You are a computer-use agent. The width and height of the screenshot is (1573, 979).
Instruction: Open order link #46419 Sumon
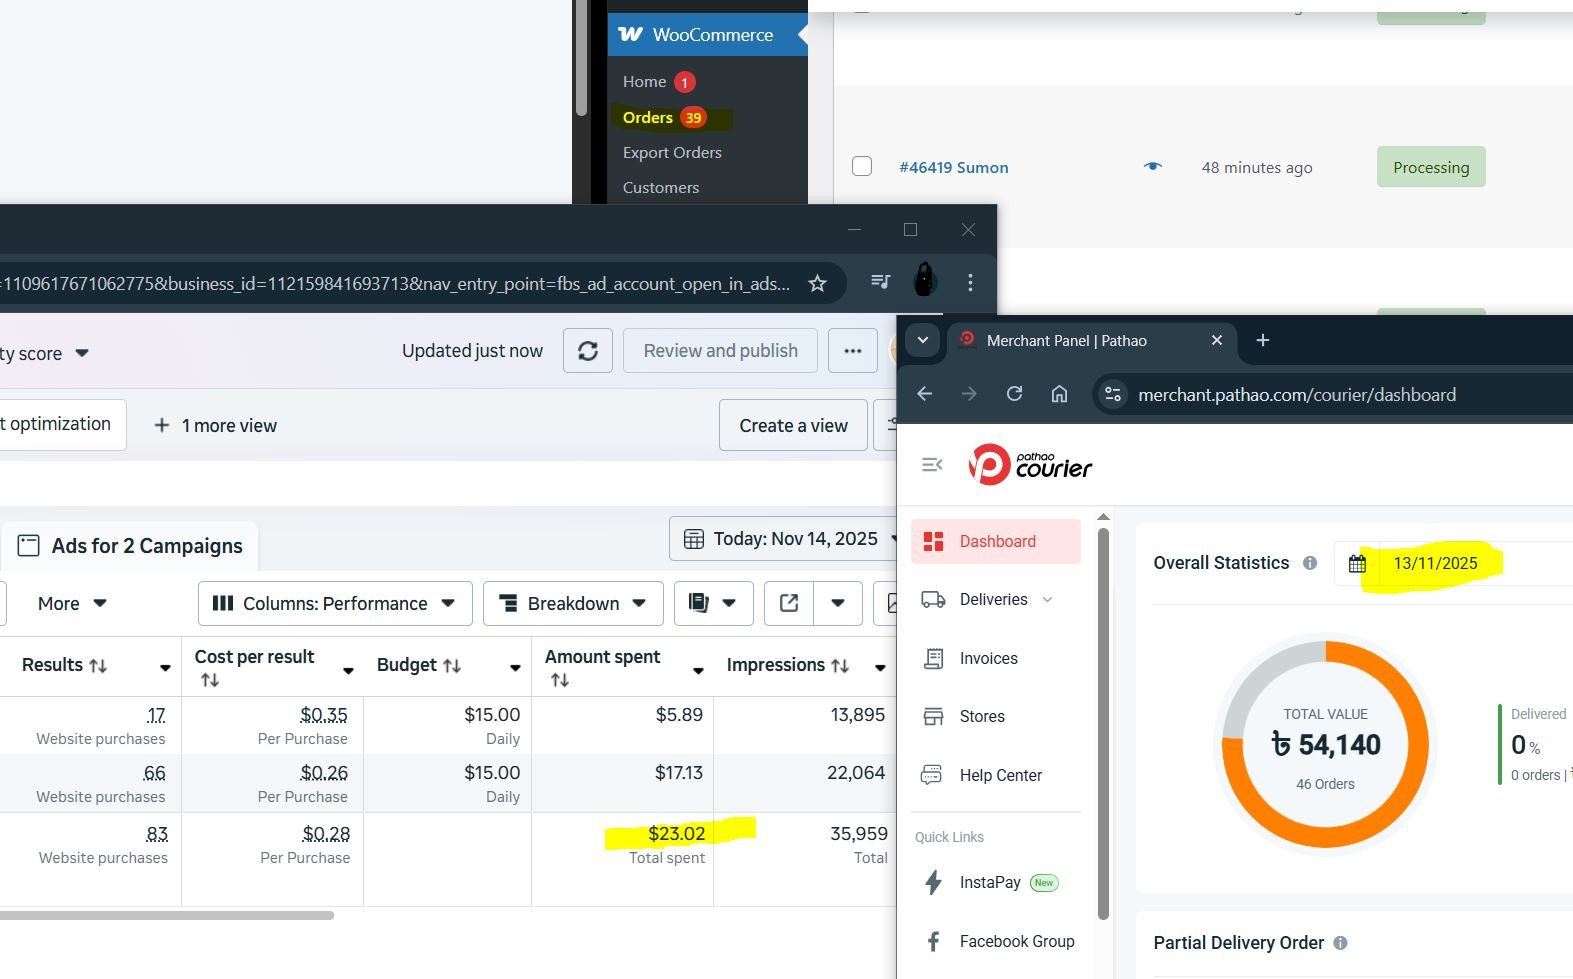tap(953, 167)
